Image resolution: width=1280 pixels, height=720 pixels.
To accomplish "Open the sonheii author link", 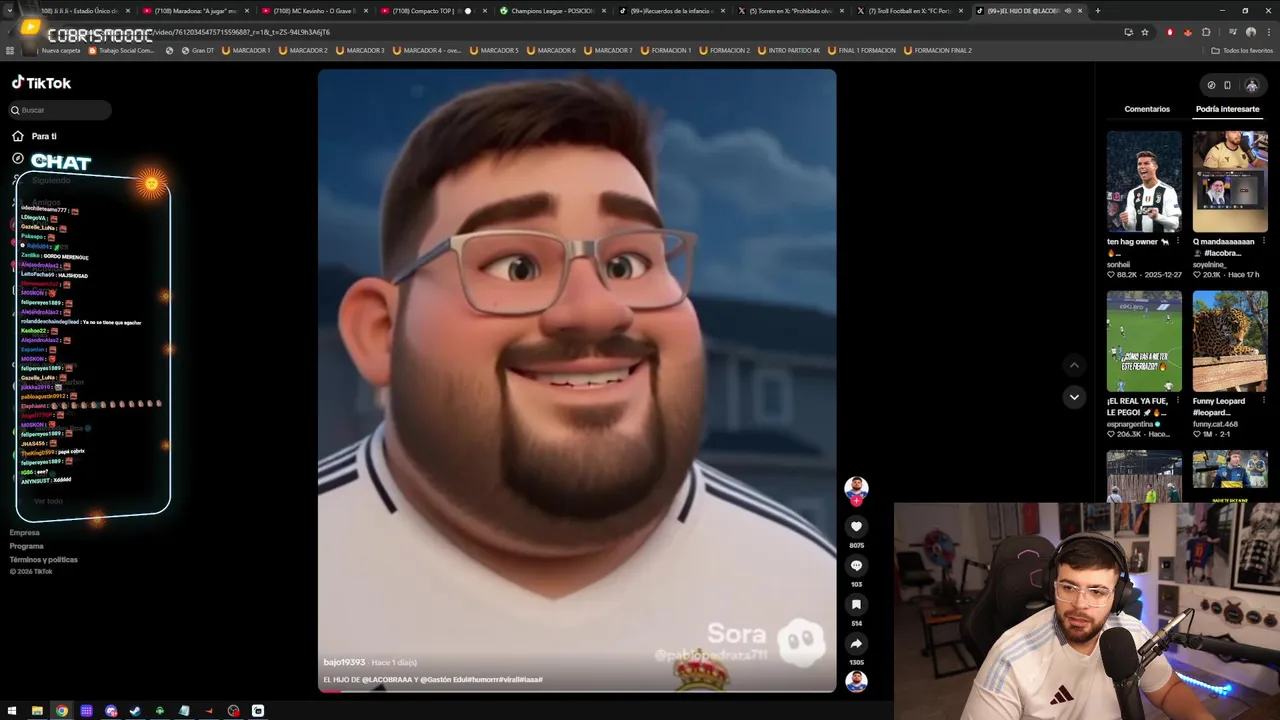I will (x=1118, y=265).
